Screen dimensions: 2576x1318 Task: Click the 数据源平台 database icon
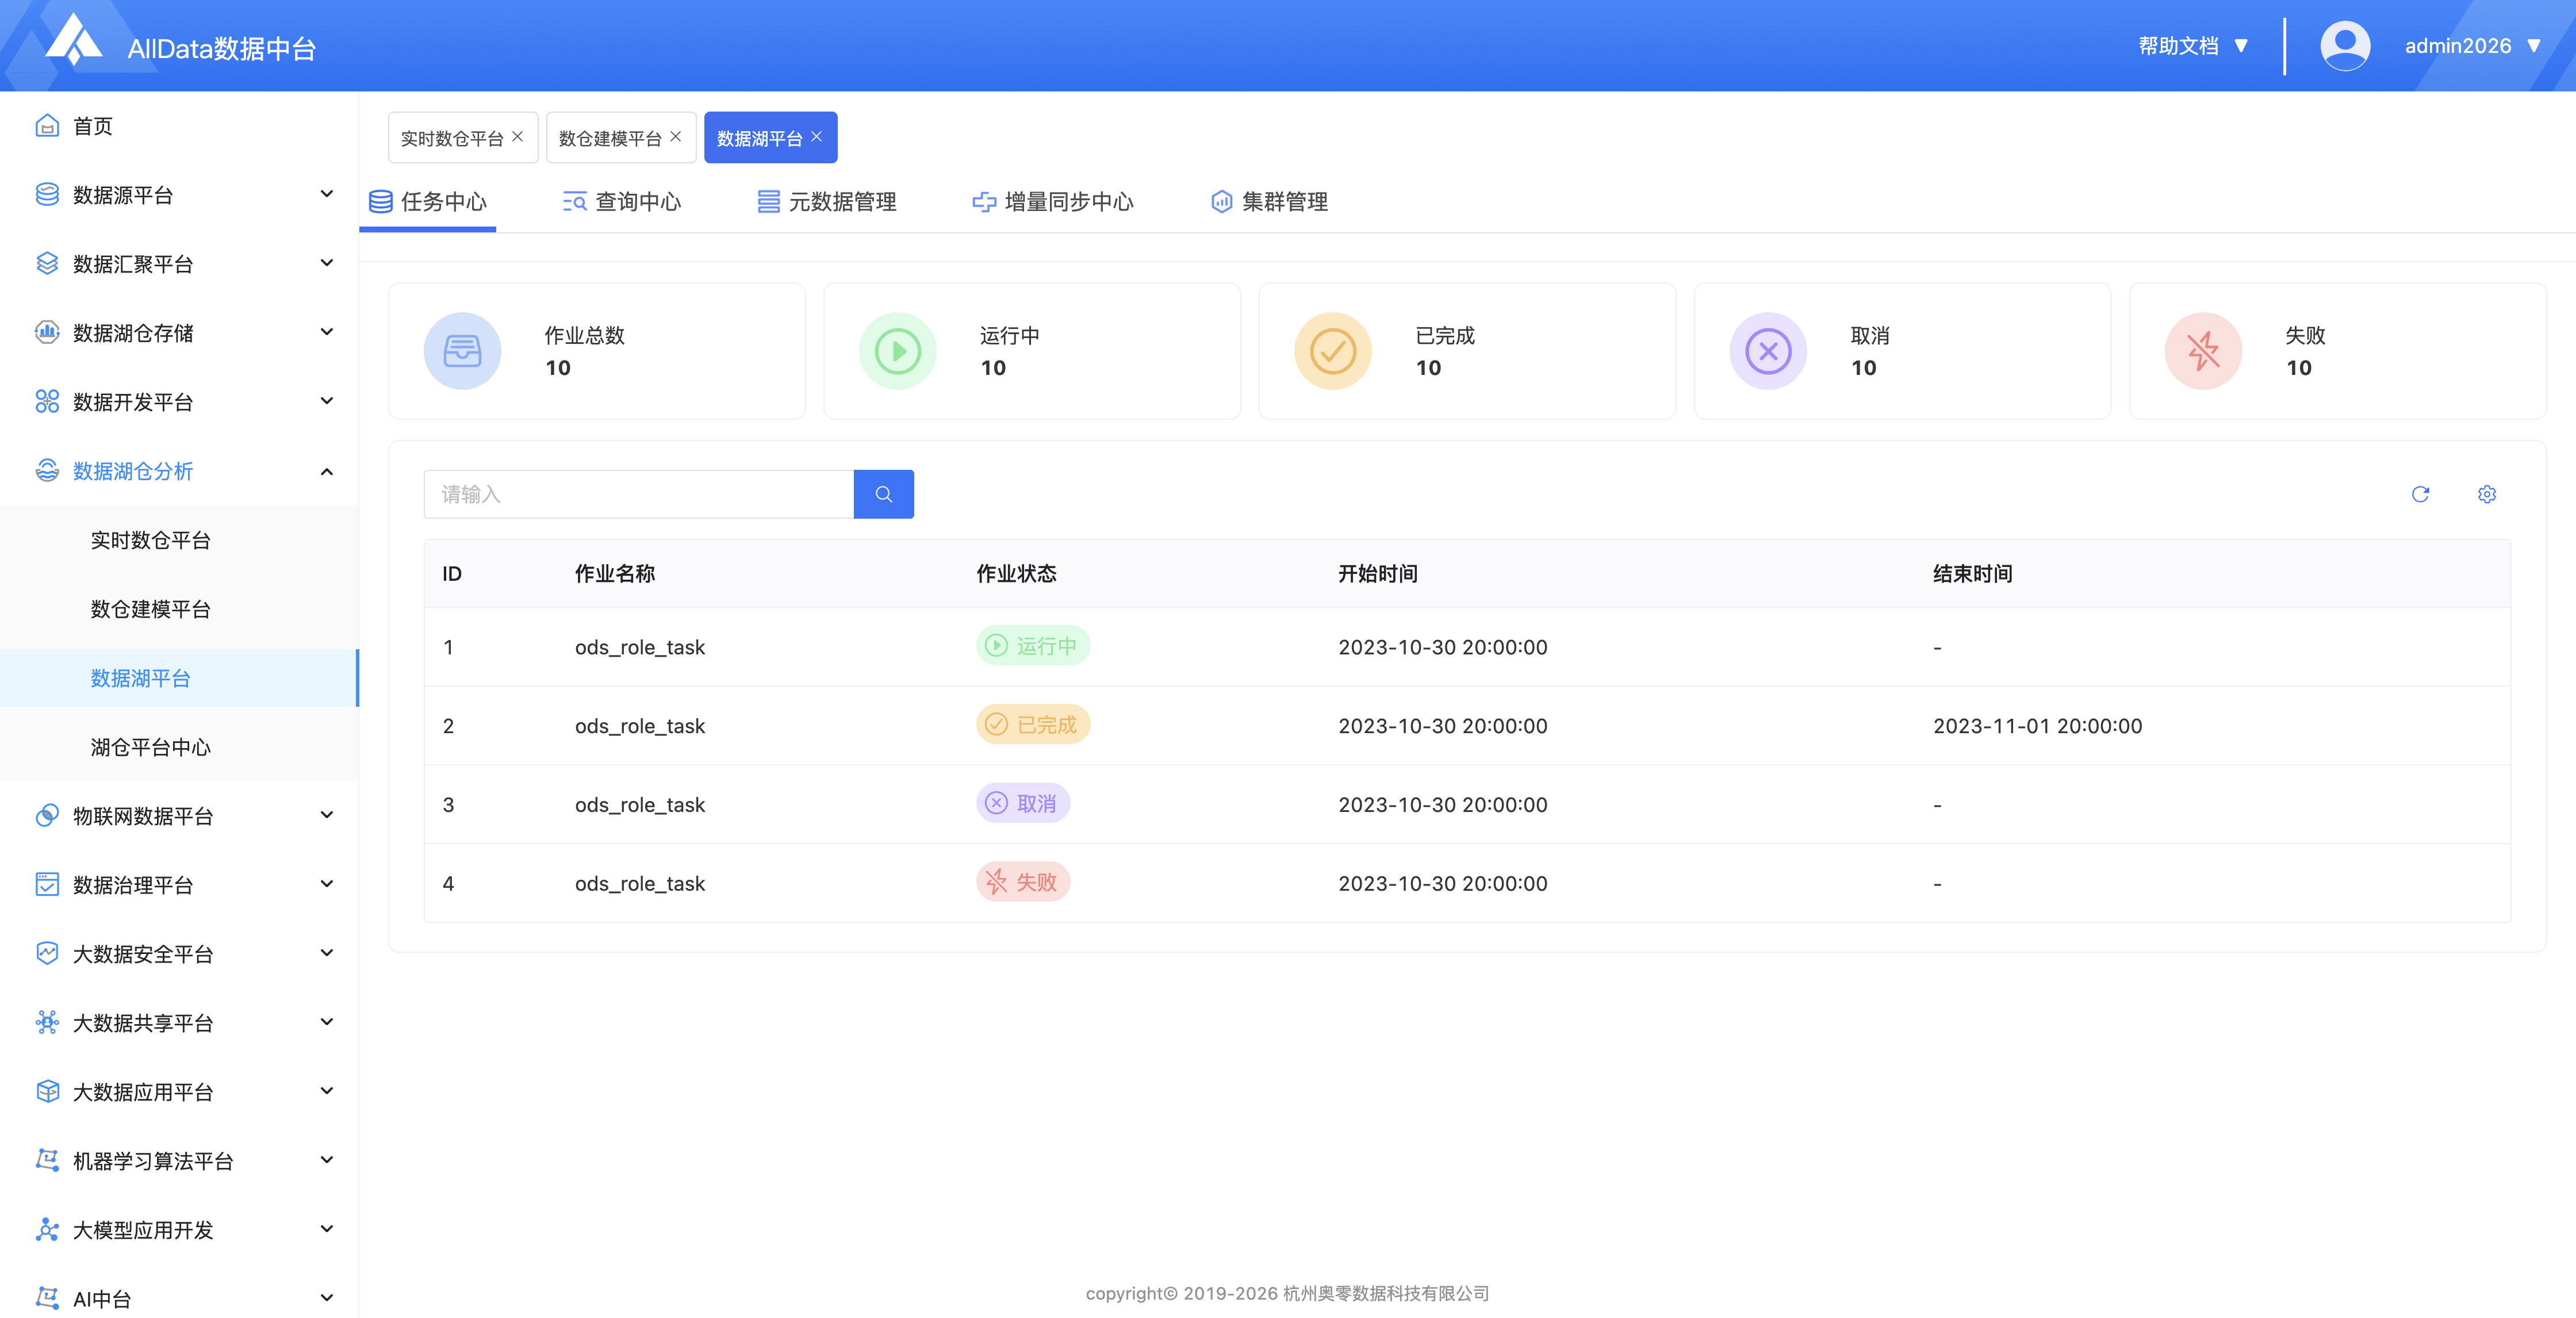(x=47, y=195)
